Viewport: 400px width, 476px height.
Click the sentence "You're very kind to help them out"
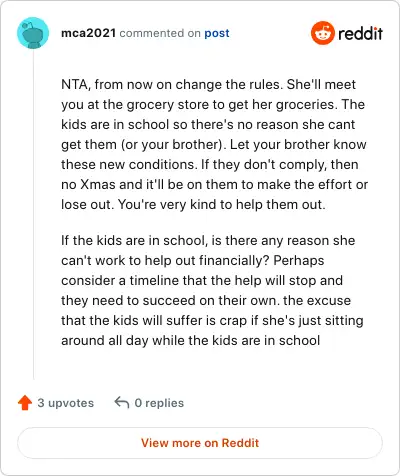(221, 205)
